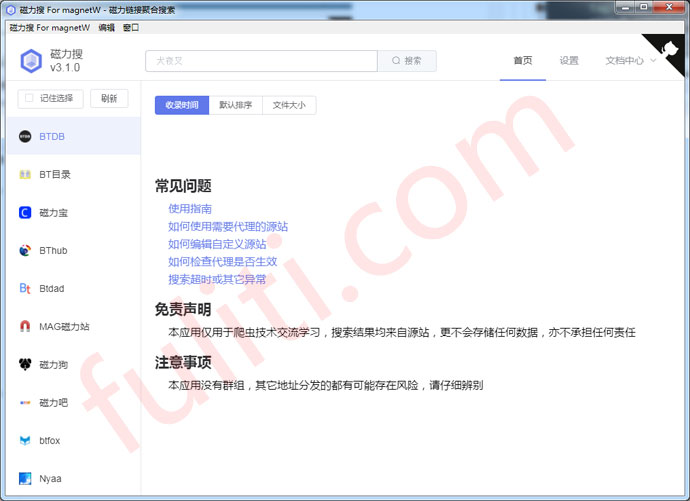Viewport: 690px width, 501px height.
Task: Open the 编辑 menu
Action: tap(106, 28)
